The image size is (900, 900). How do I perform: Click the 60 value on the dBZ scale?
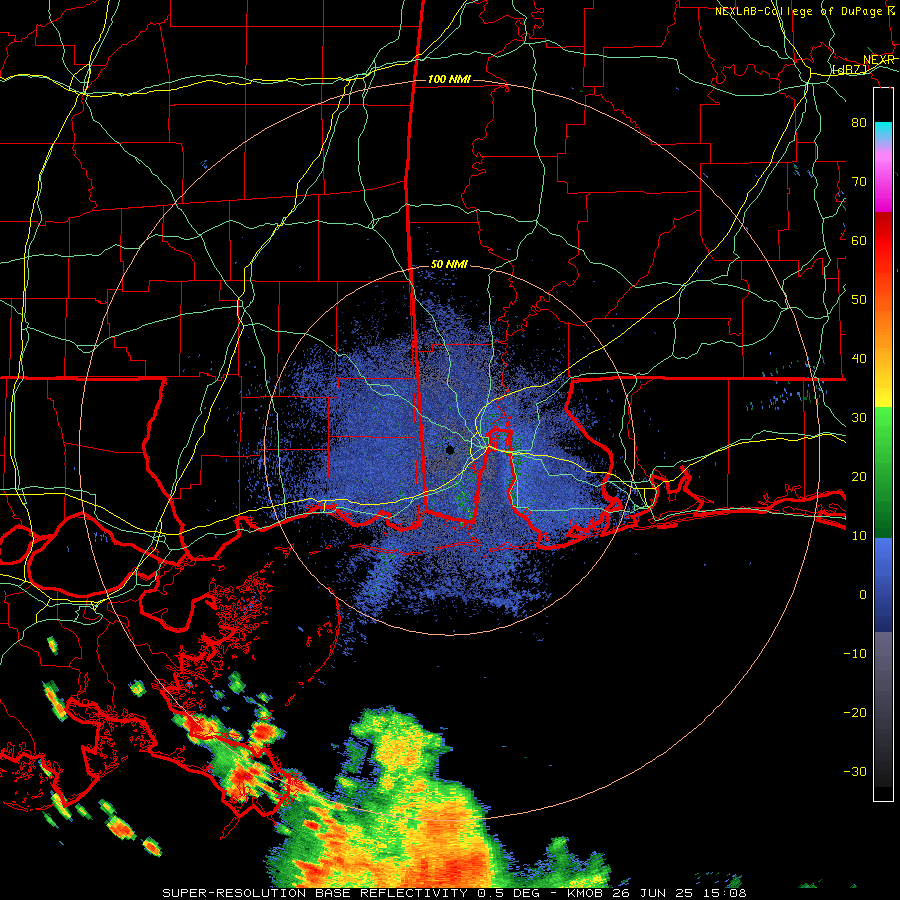tap(859, 240)
